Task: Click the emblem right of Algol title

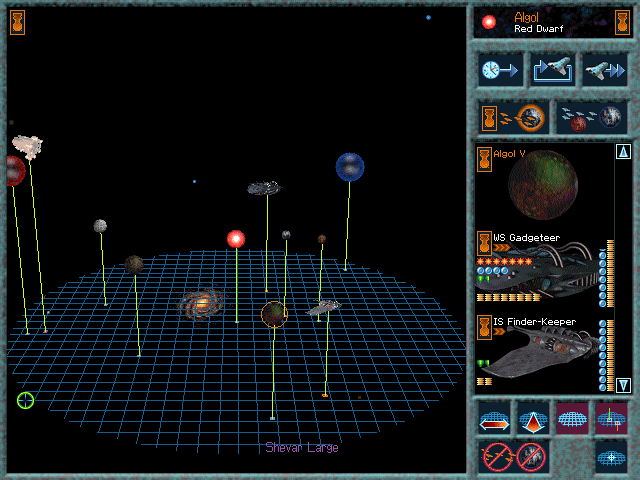Action: pyautogui.click(x=622, y=22)
